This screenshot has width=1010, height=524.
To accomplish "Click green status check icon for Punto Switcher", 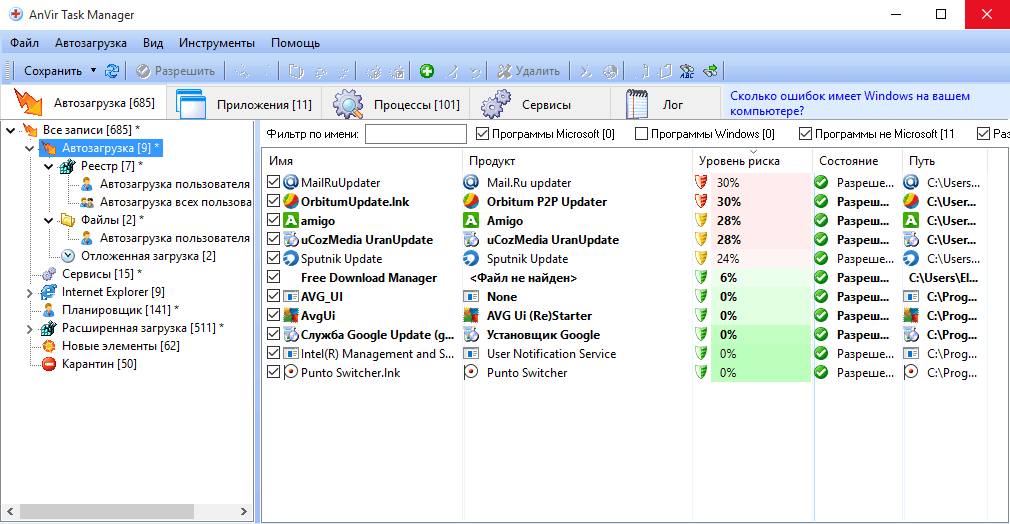I will point(821,372).
